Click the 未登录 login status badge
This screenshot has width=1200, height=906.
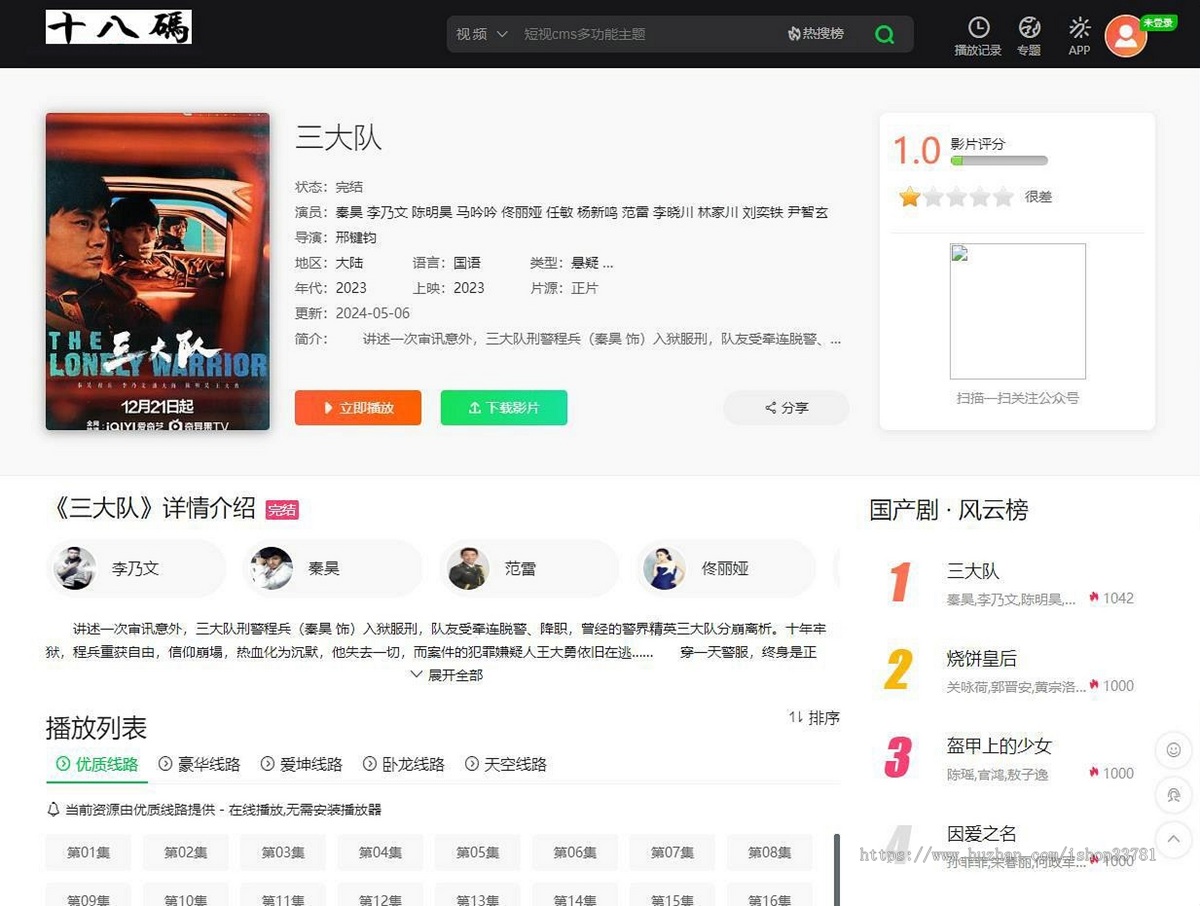click(1158, 22)
